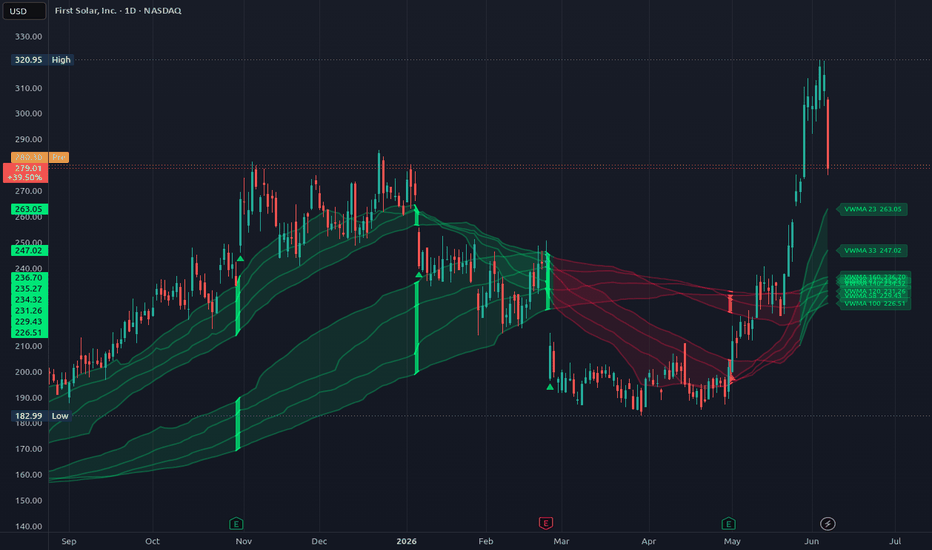The width and height of the screenshot is (932, 550).
Task: Click the green 263.05 axis price tag
Action: click(29, 209)
